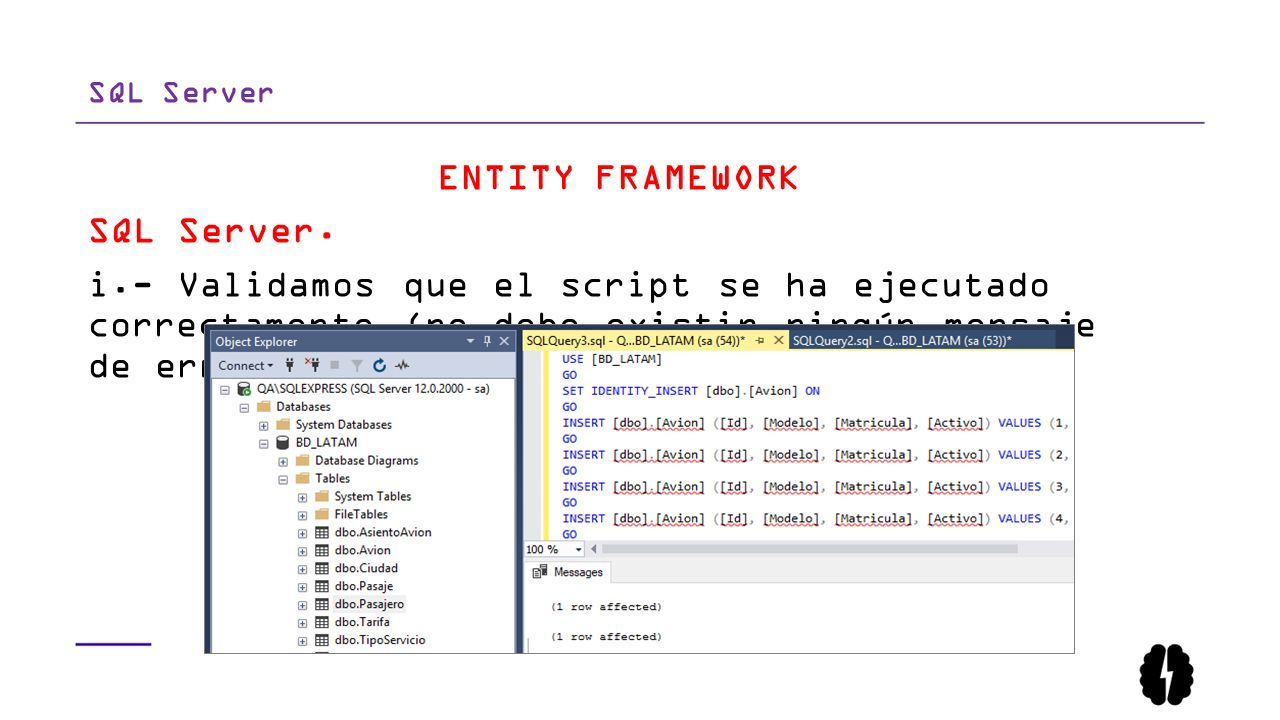The width and height of the screenshot is (1280, 720).
Task: Click the Database Diagrams folder icon
Action: (302, 460)
